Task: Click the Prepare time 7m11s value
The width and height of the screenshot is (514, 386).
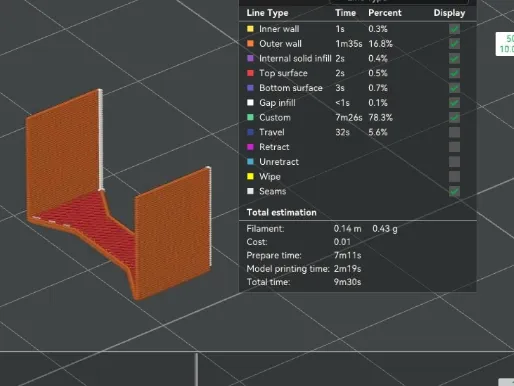Action: pyautogui.click(x=347, y=255)
